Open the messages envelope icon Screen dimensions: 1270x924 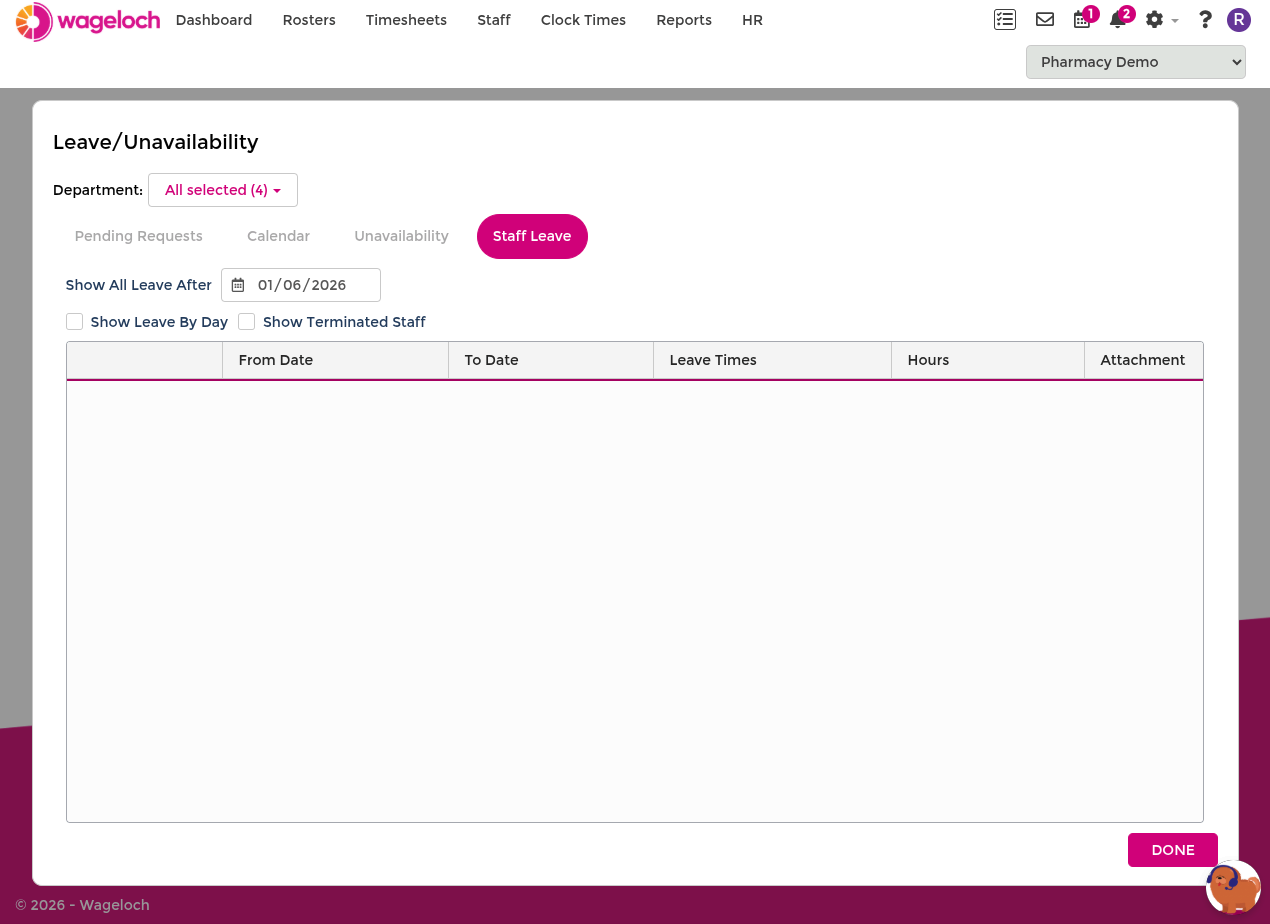(x=1045, y=19)
